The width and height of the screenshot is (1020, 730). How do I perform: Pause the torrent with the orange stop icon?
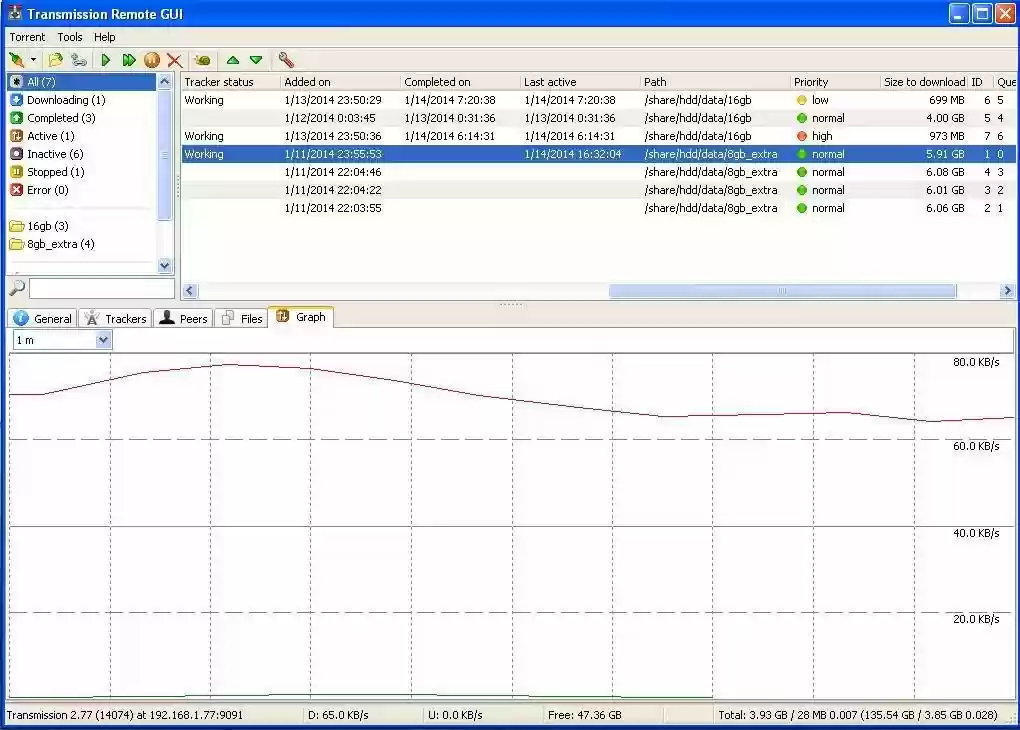pyautogui.click(x=152, y=61)
